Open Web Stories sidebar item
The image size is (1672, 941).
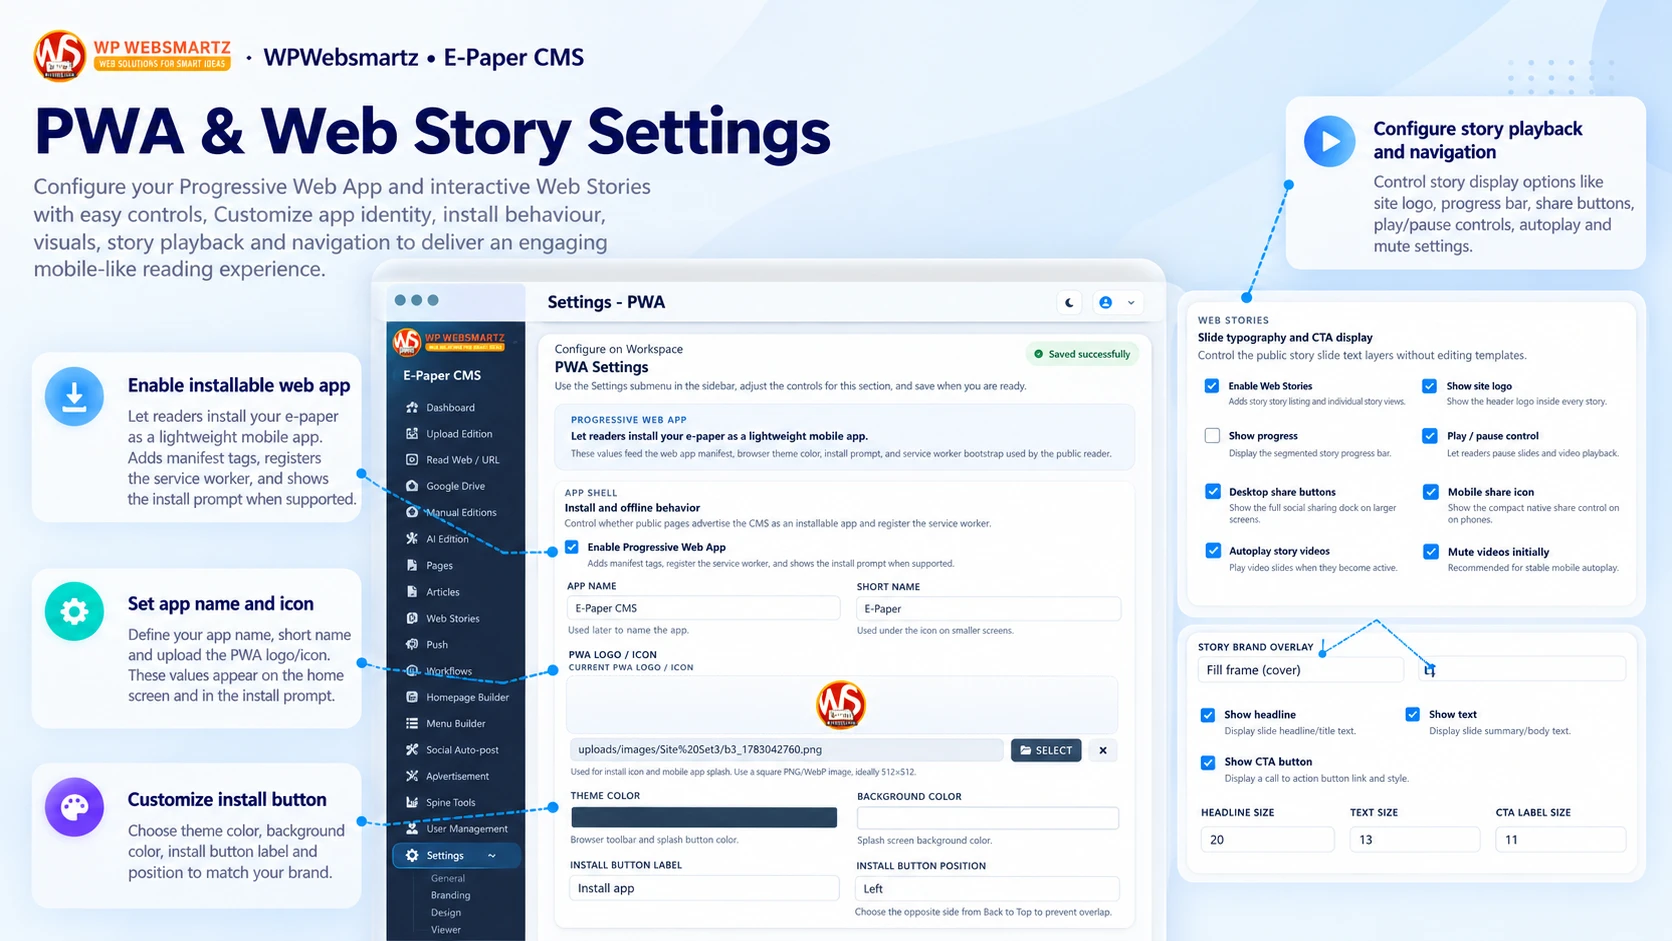click(454, 618)
